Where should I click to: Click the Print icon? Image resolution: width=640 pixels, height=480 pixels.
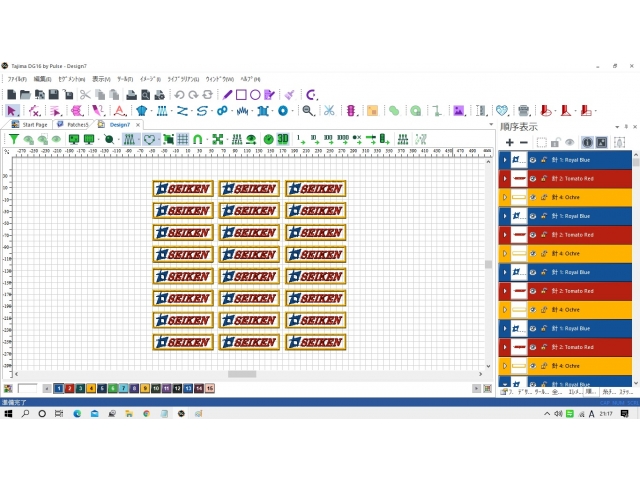point(131,95)
